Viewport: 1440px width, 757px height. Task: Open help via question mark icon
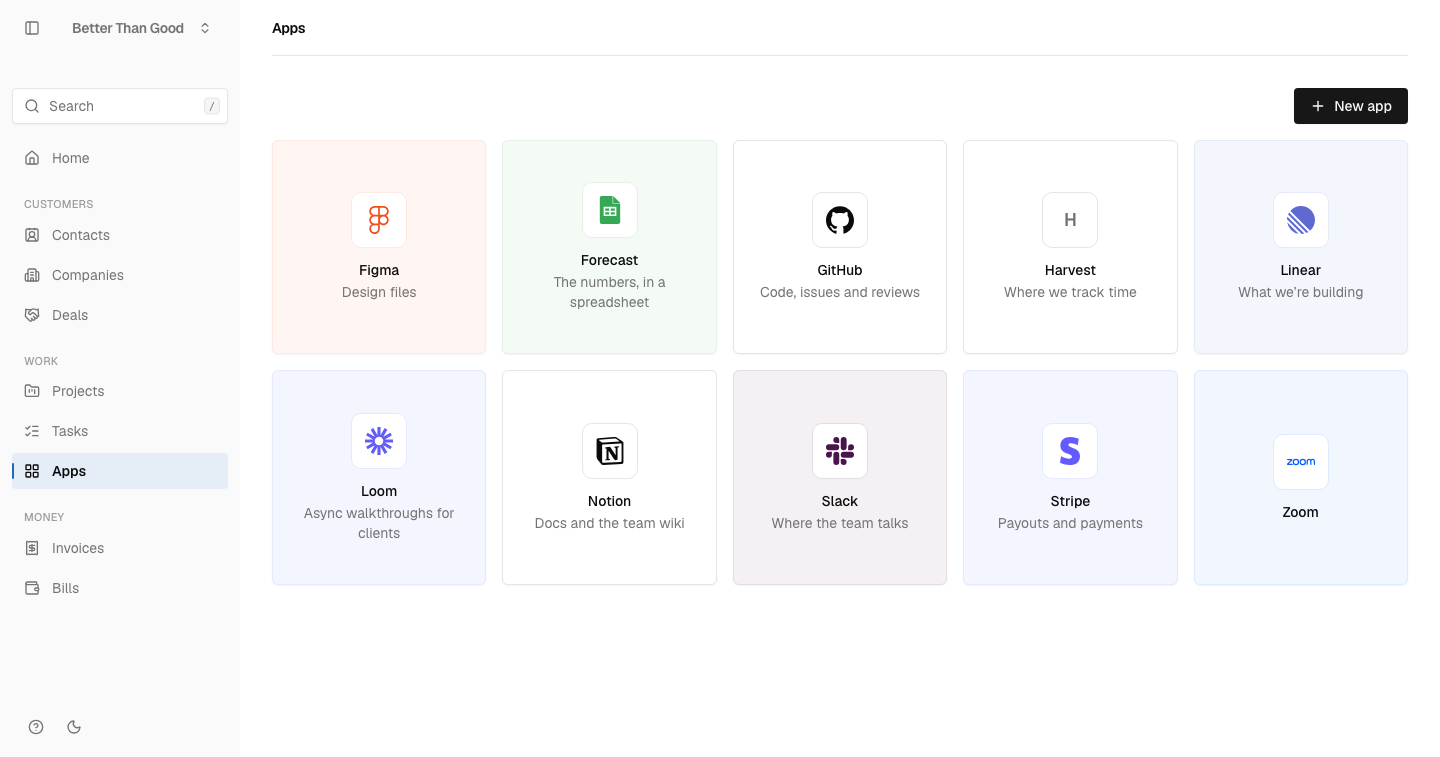click(36, 727)
